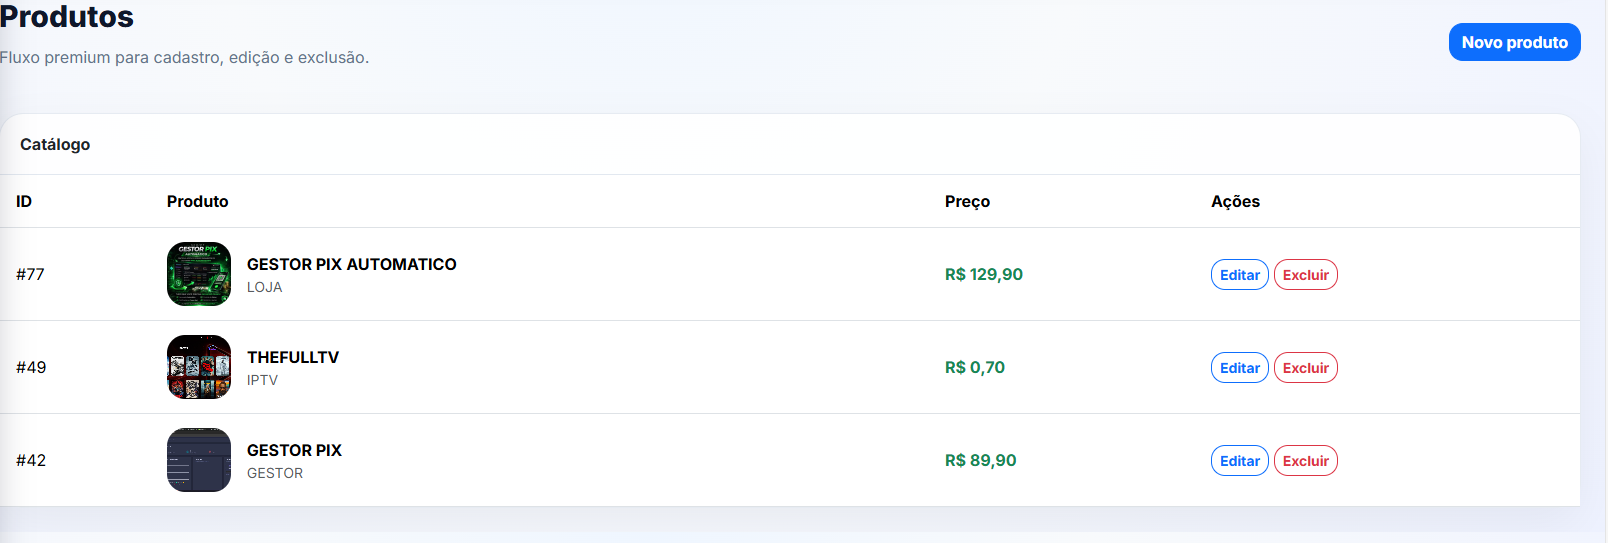This screenshot has height=543, width=1608.
Task: Delete product #42 GESTOR PIX
Action: [x=1305, y=461]
